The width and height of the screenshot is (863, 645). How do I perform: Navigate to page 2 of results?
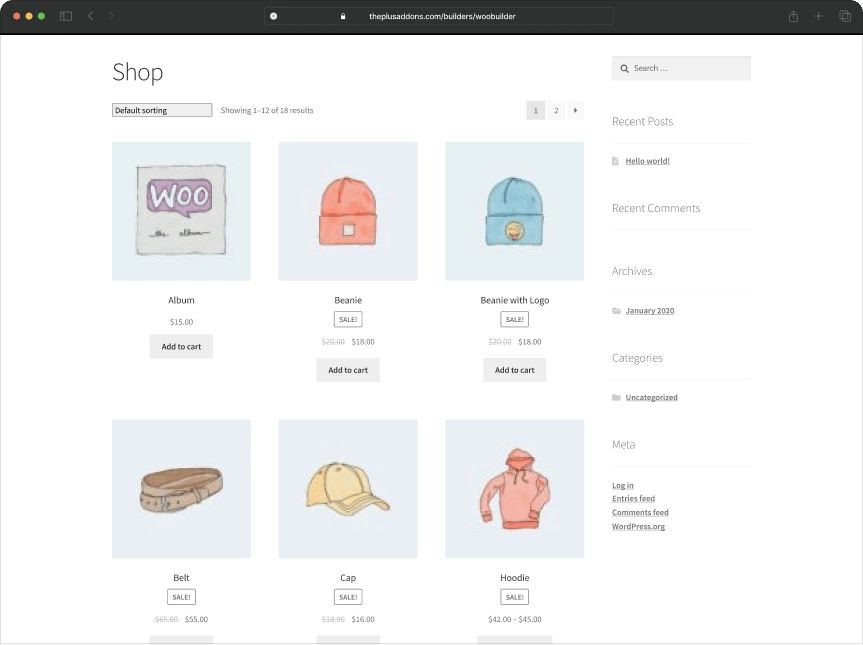coord(556,110)
